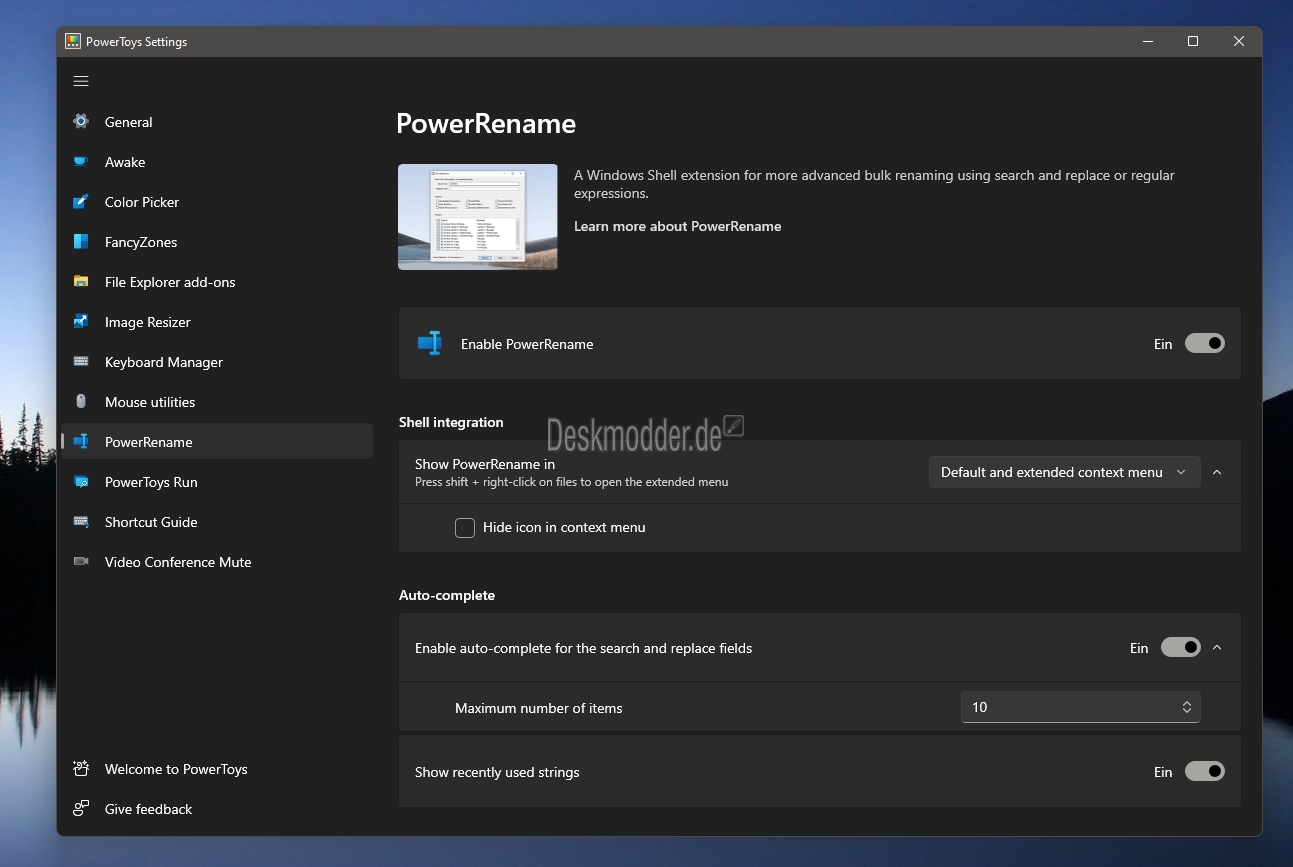Image resolution: width=1293 pixels, height=867 pixels.
Task: Collapse the Show PowerRename in section chevron
Action: click(1217, 472)
